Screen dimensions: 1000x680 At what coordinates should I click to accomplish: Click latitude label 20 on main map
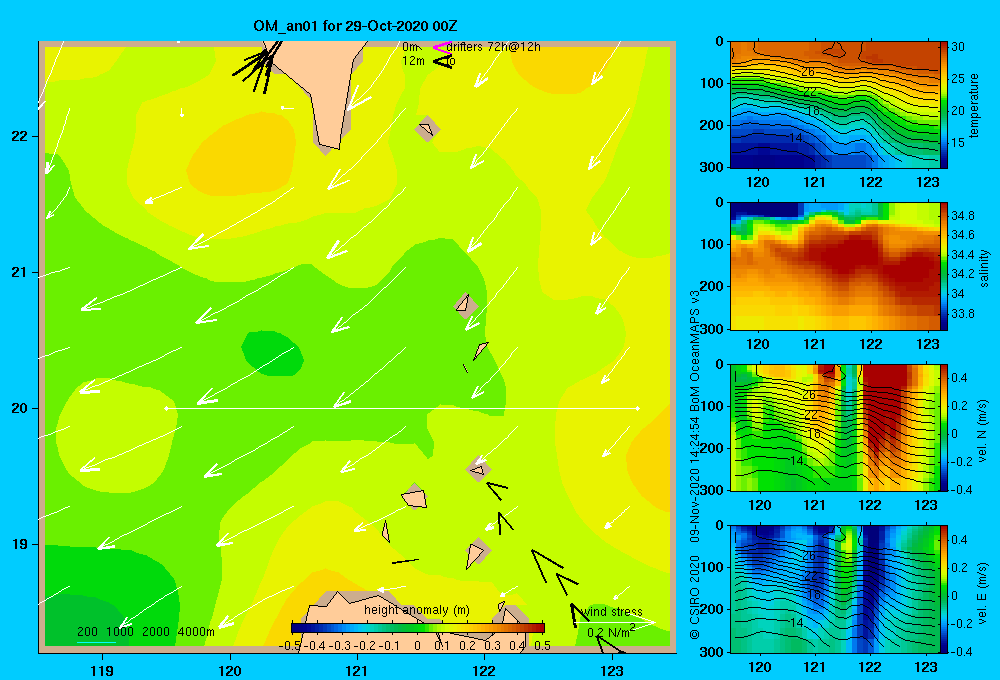19,408
